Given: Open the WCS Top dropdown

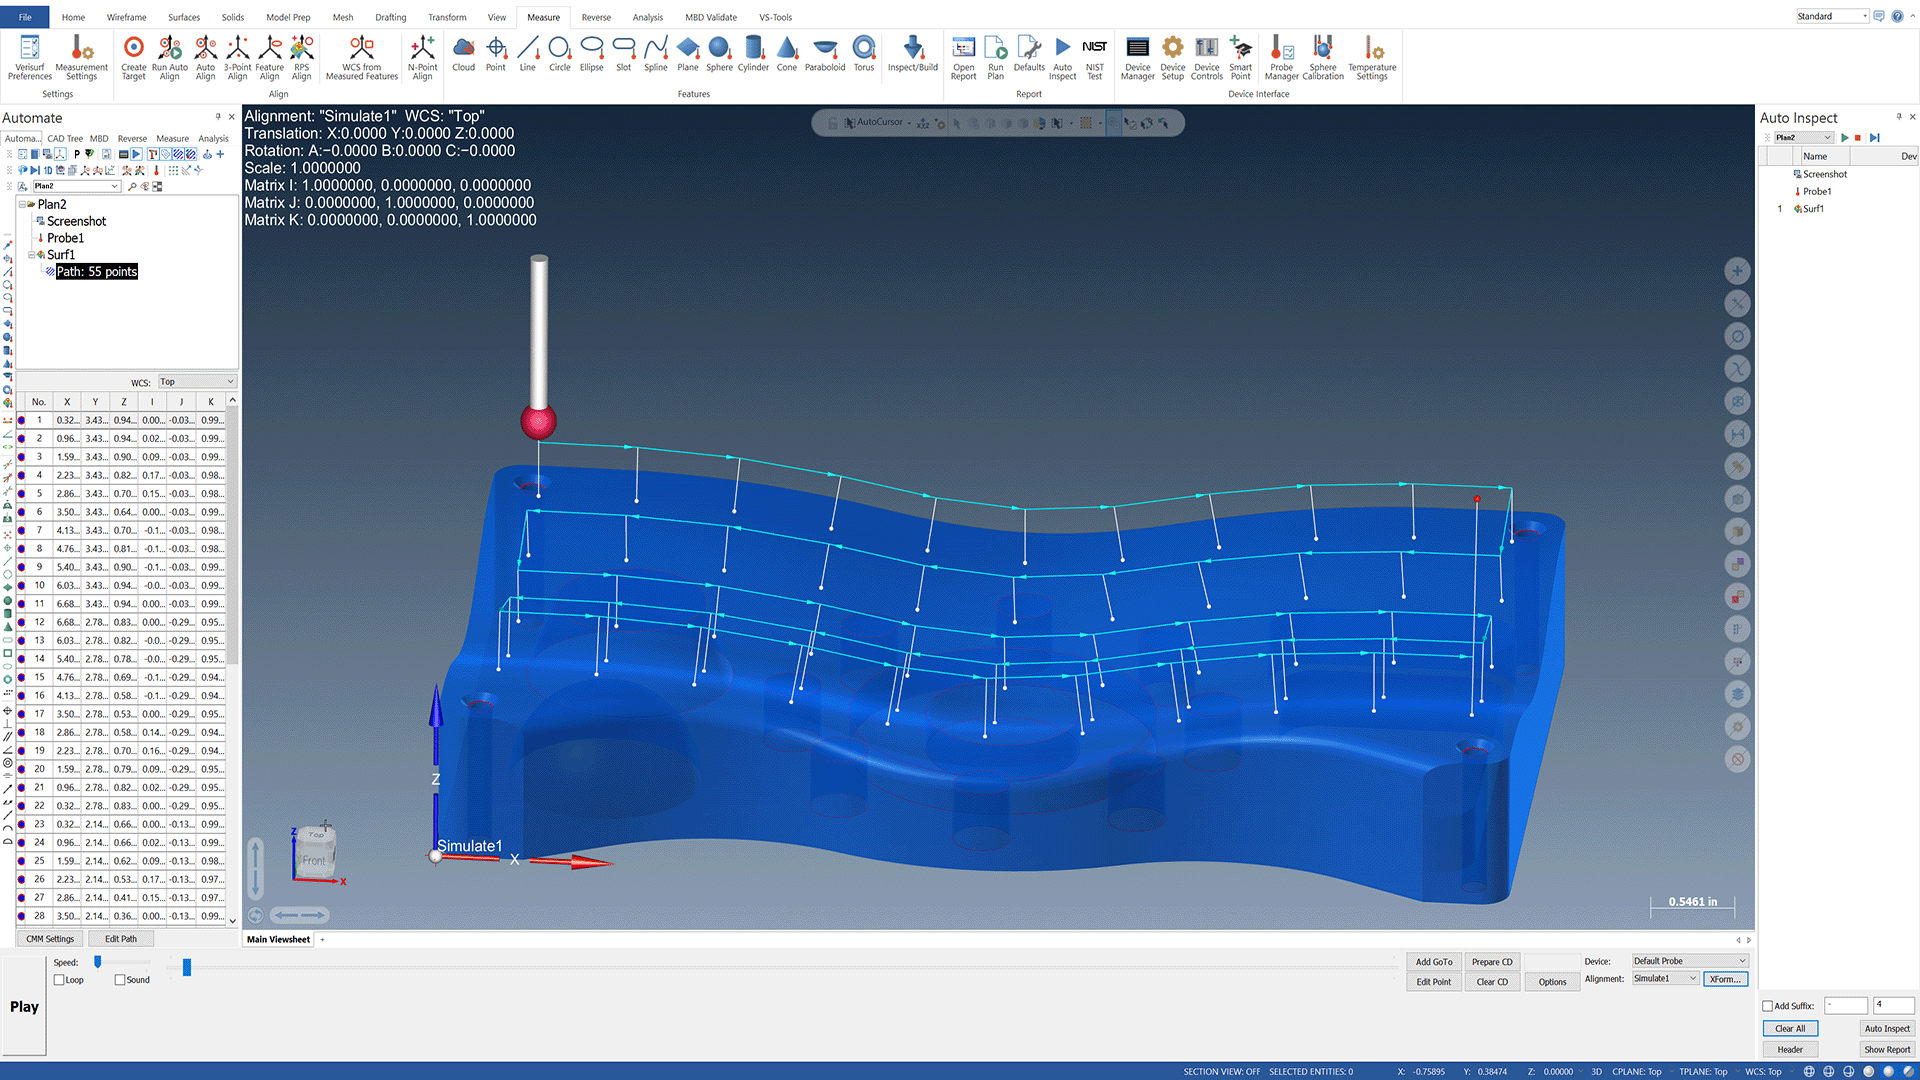Looking at the screenshot, I should (197, 382).
